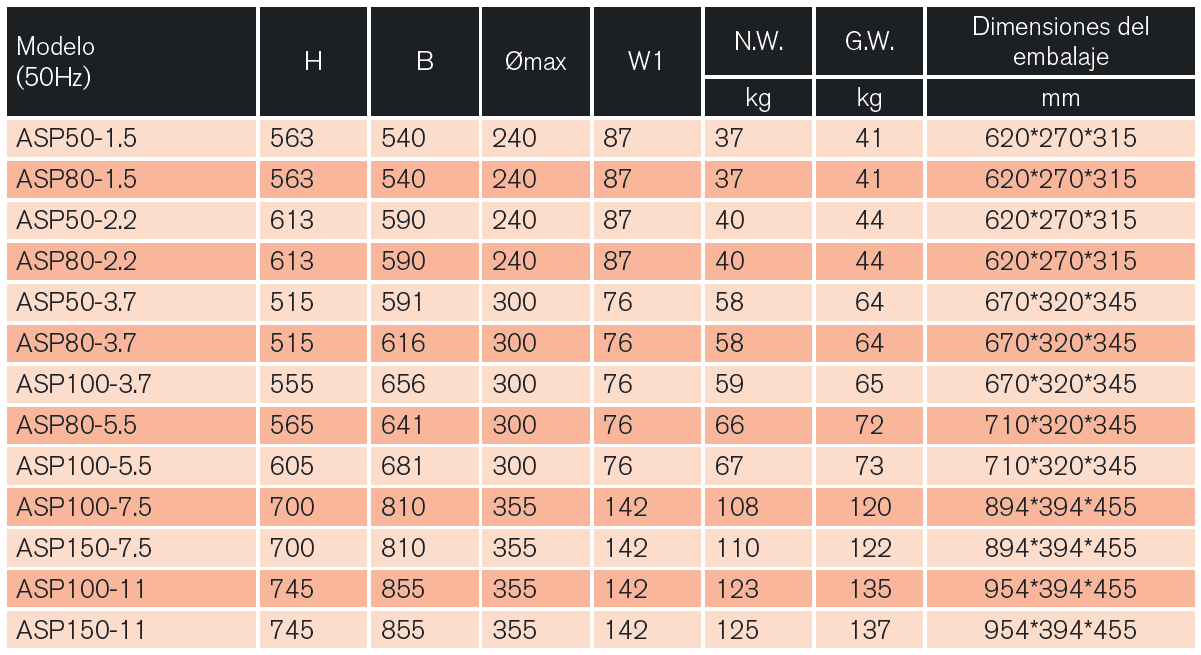
Task: Click the mm unit header cell
Action: pyautogui.click(x=1060, y=98)
